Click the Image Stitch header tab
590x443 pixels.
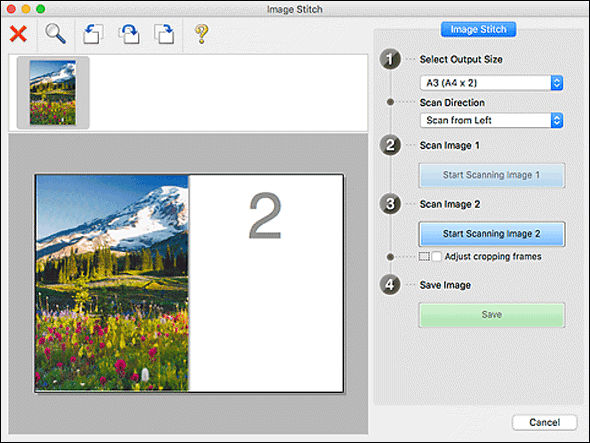[x=478, y=29]
